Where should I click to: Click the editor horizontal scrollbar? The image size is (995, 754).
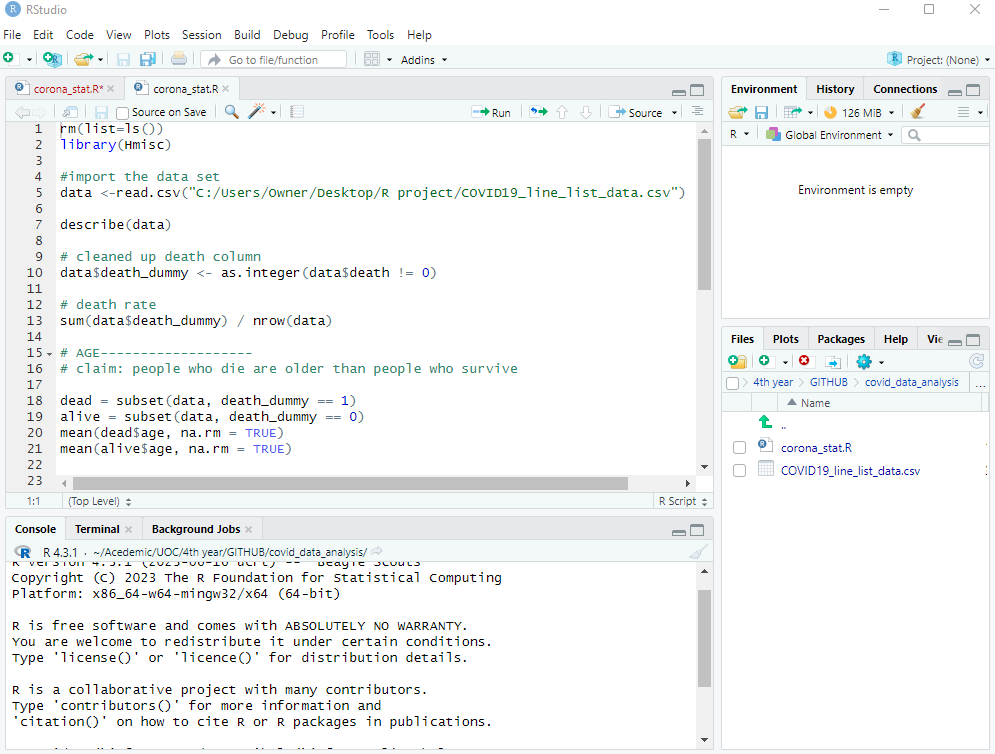point(350,484)
